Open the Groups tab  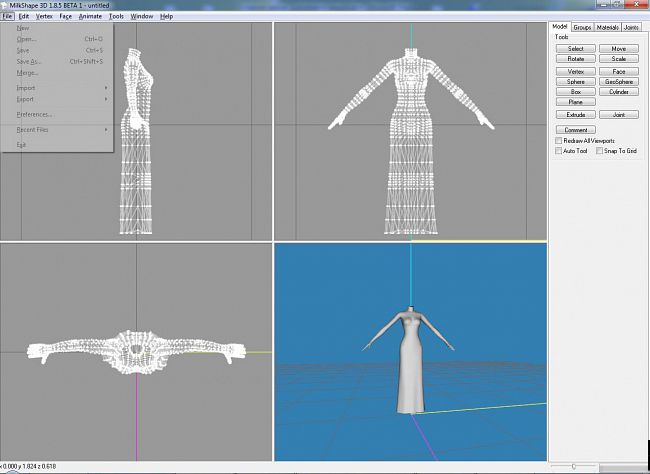[x=582, y=27]
